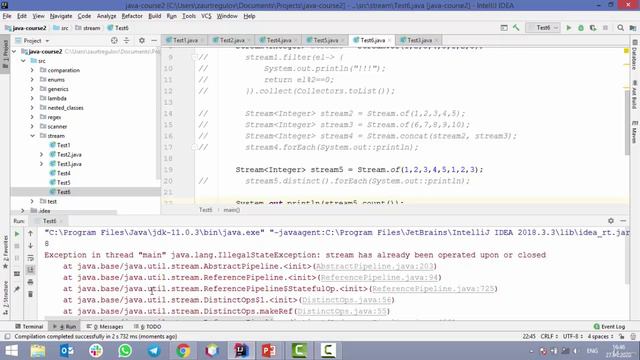Toggle the Structure side tool window
The image size is (640, 360).
[5, 298]
